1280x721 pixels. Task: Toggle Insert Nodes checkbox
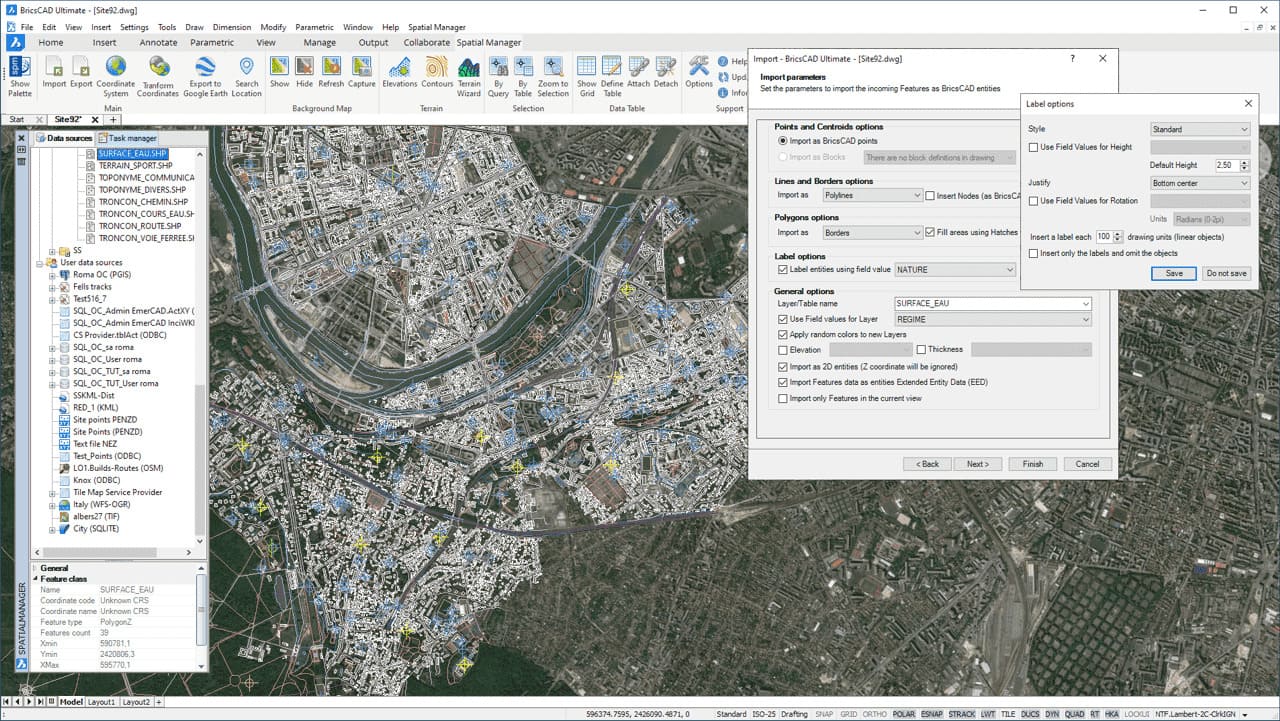pos(930,196)
